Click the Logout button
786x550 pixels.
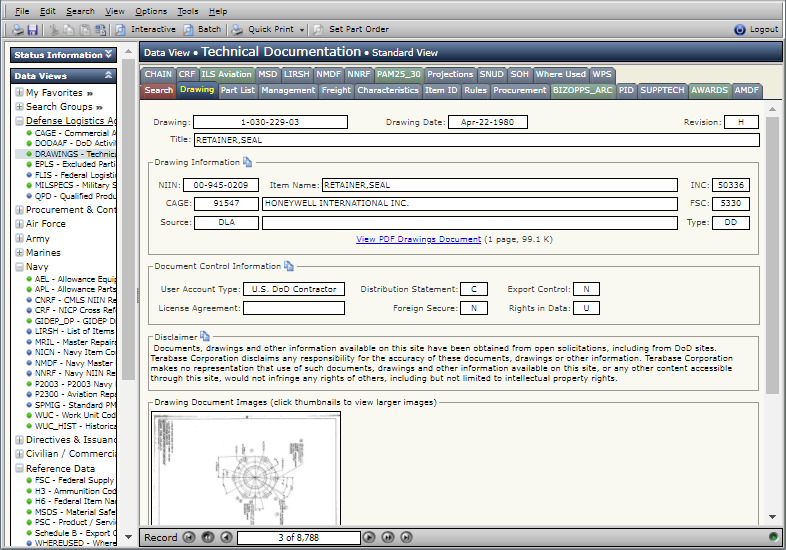[756, 30]
